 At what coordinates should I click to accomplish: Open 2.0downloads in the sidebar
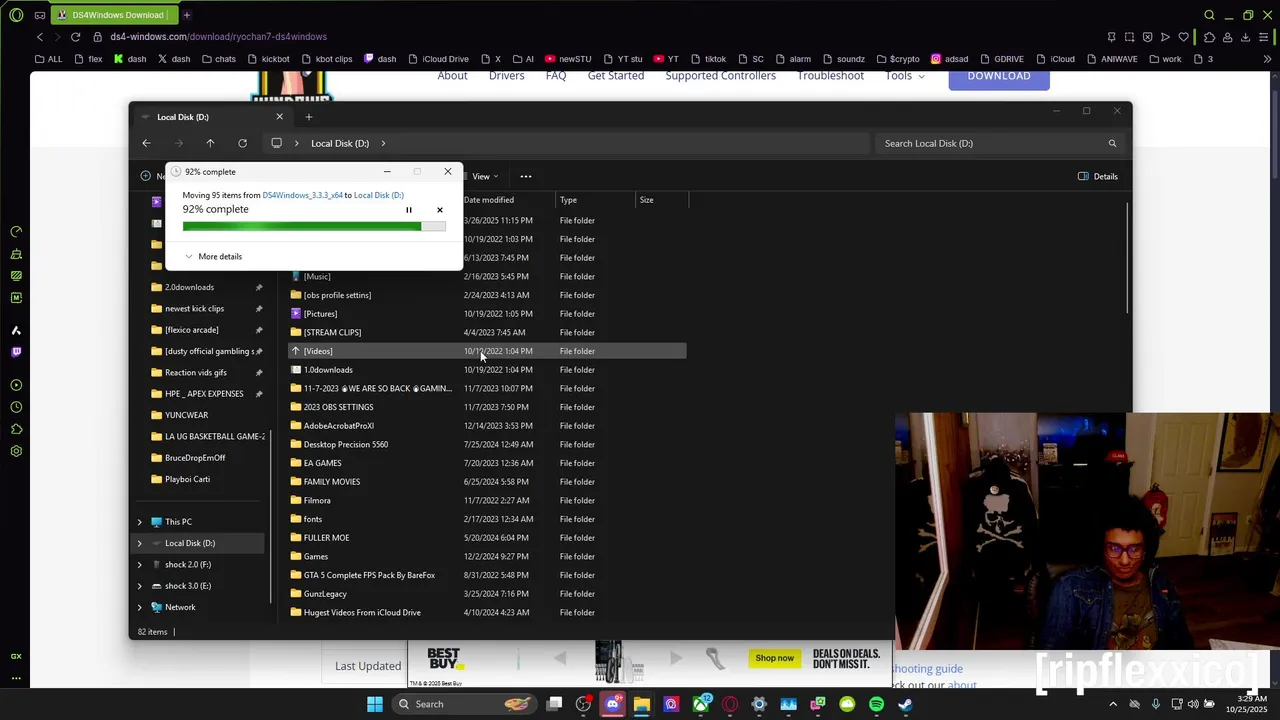(x=189, y=287)
